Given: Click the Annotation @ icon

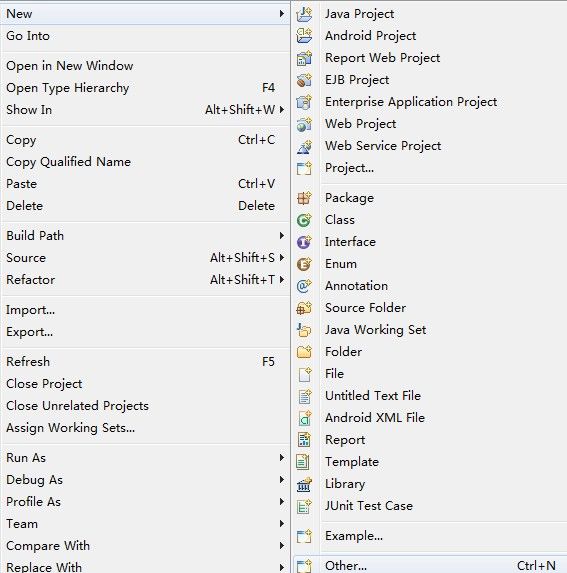Looking at the screenshot, I should tap(304, 286).
